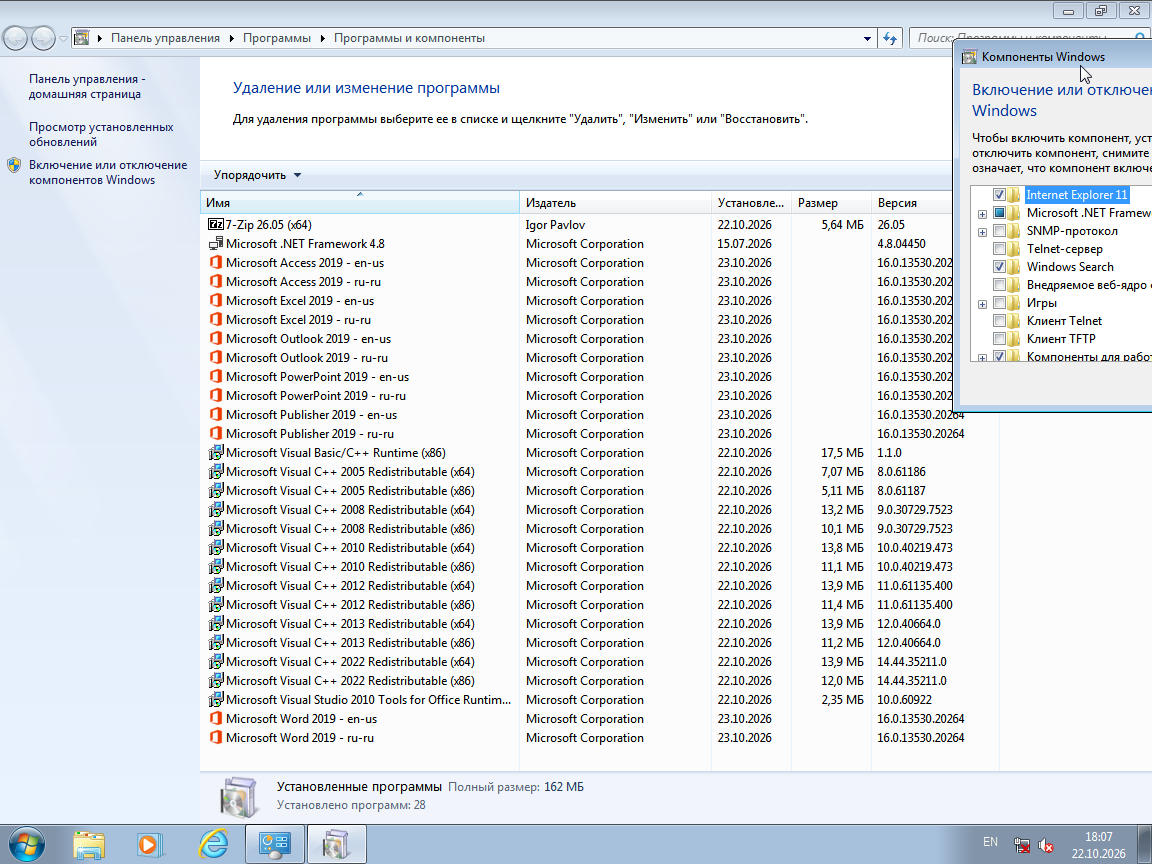
Task: Open the Start menu orb
Action: (26, 844)
